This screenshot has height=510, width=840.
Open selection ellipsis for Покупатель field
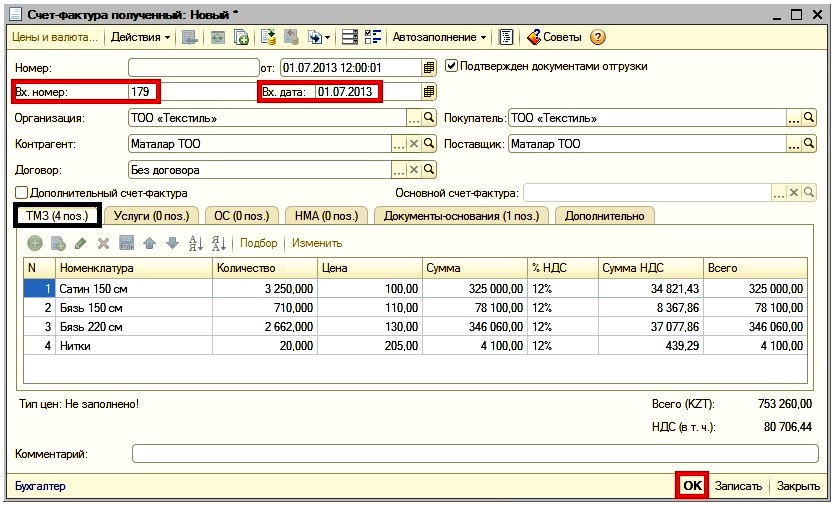(794, 118)
